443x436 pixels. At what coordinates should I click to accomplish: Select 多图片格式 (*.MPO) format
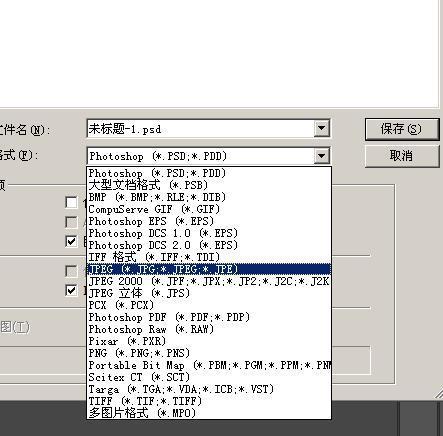point(209,413)
